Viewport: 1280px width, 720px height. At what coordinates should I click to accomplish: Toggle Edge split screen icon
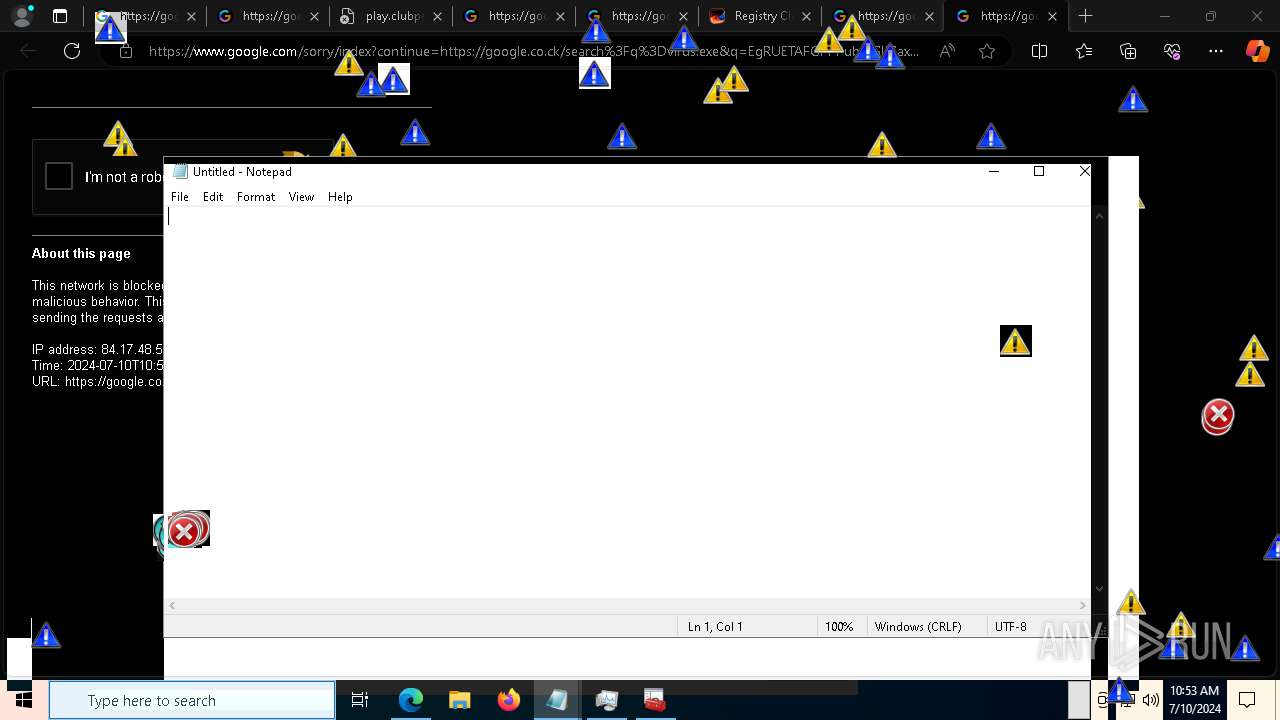tap(1039, 51)
